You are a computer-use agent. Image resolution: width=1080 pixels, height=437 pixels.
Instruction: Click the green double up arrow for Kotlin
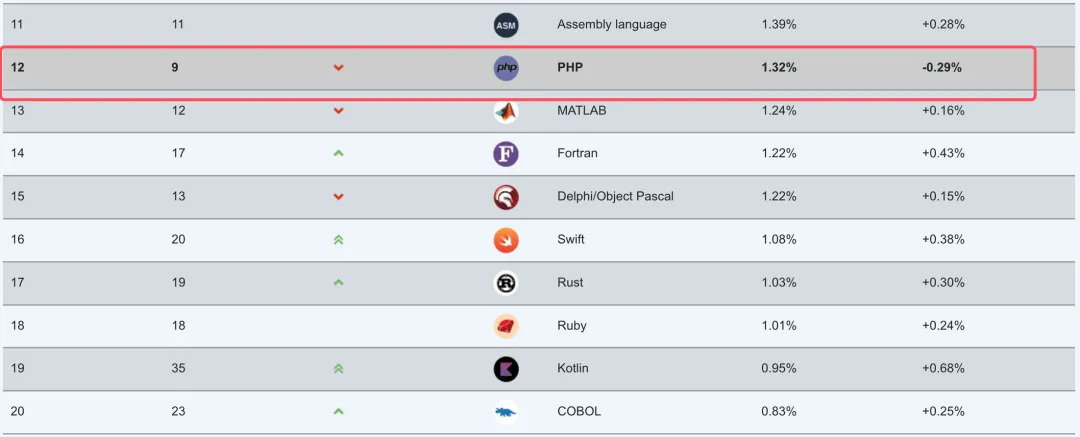click(338, 369)
